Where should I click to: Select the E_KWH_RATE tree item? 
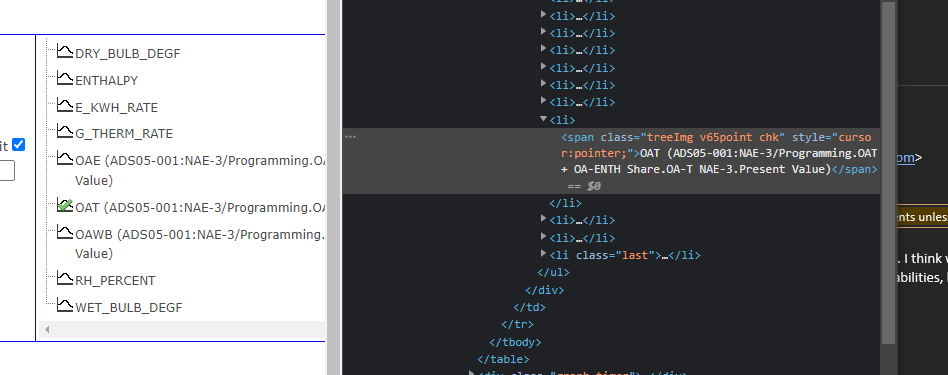116,108
